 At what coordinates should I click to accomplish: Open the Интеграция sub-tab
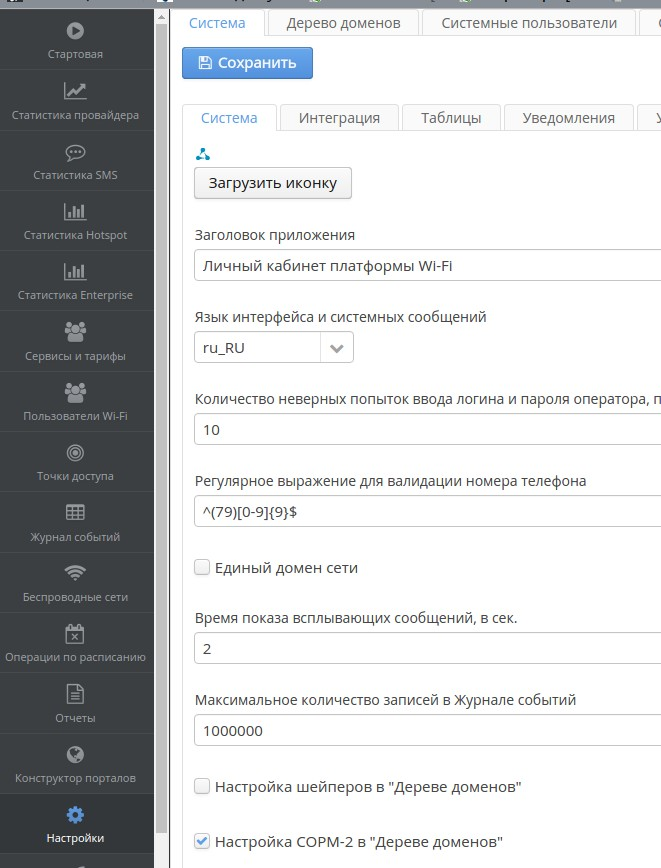[339, 118]
